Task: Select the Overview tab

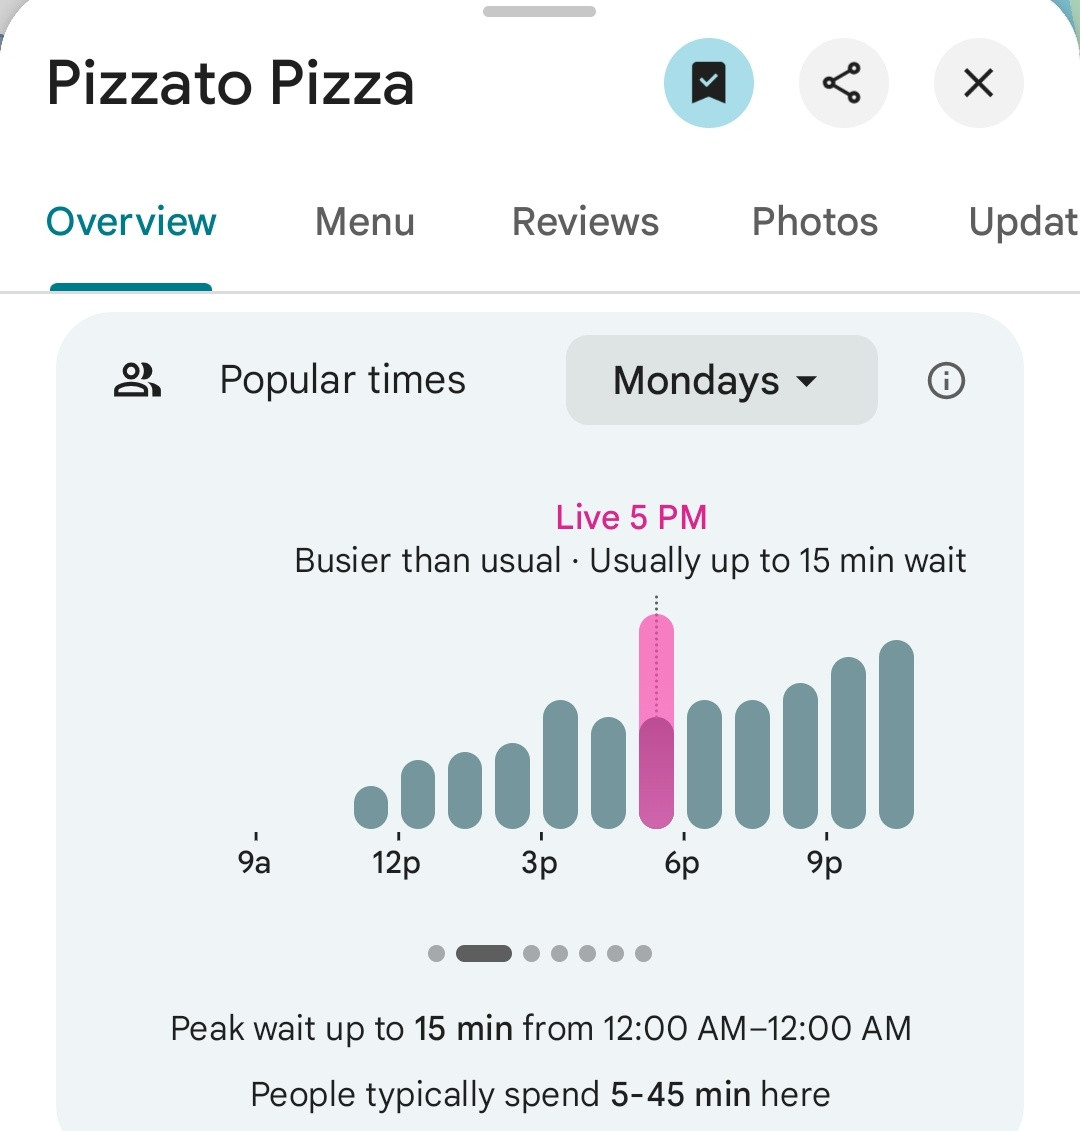Action: (x=131, y=222)
